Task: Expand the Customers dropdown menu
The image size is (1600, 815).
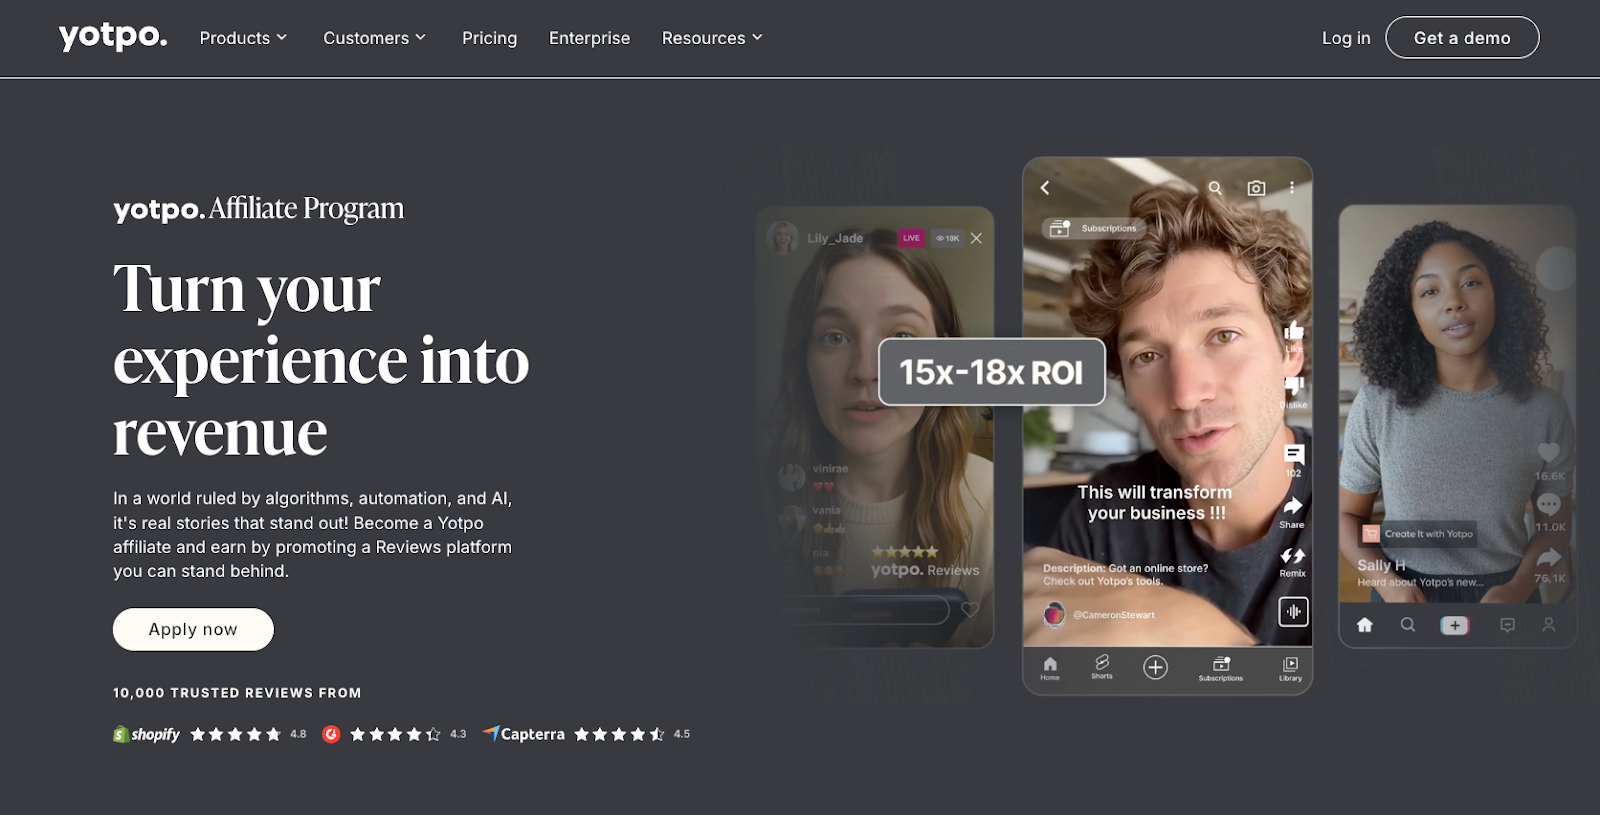Action: pos(375,38)
